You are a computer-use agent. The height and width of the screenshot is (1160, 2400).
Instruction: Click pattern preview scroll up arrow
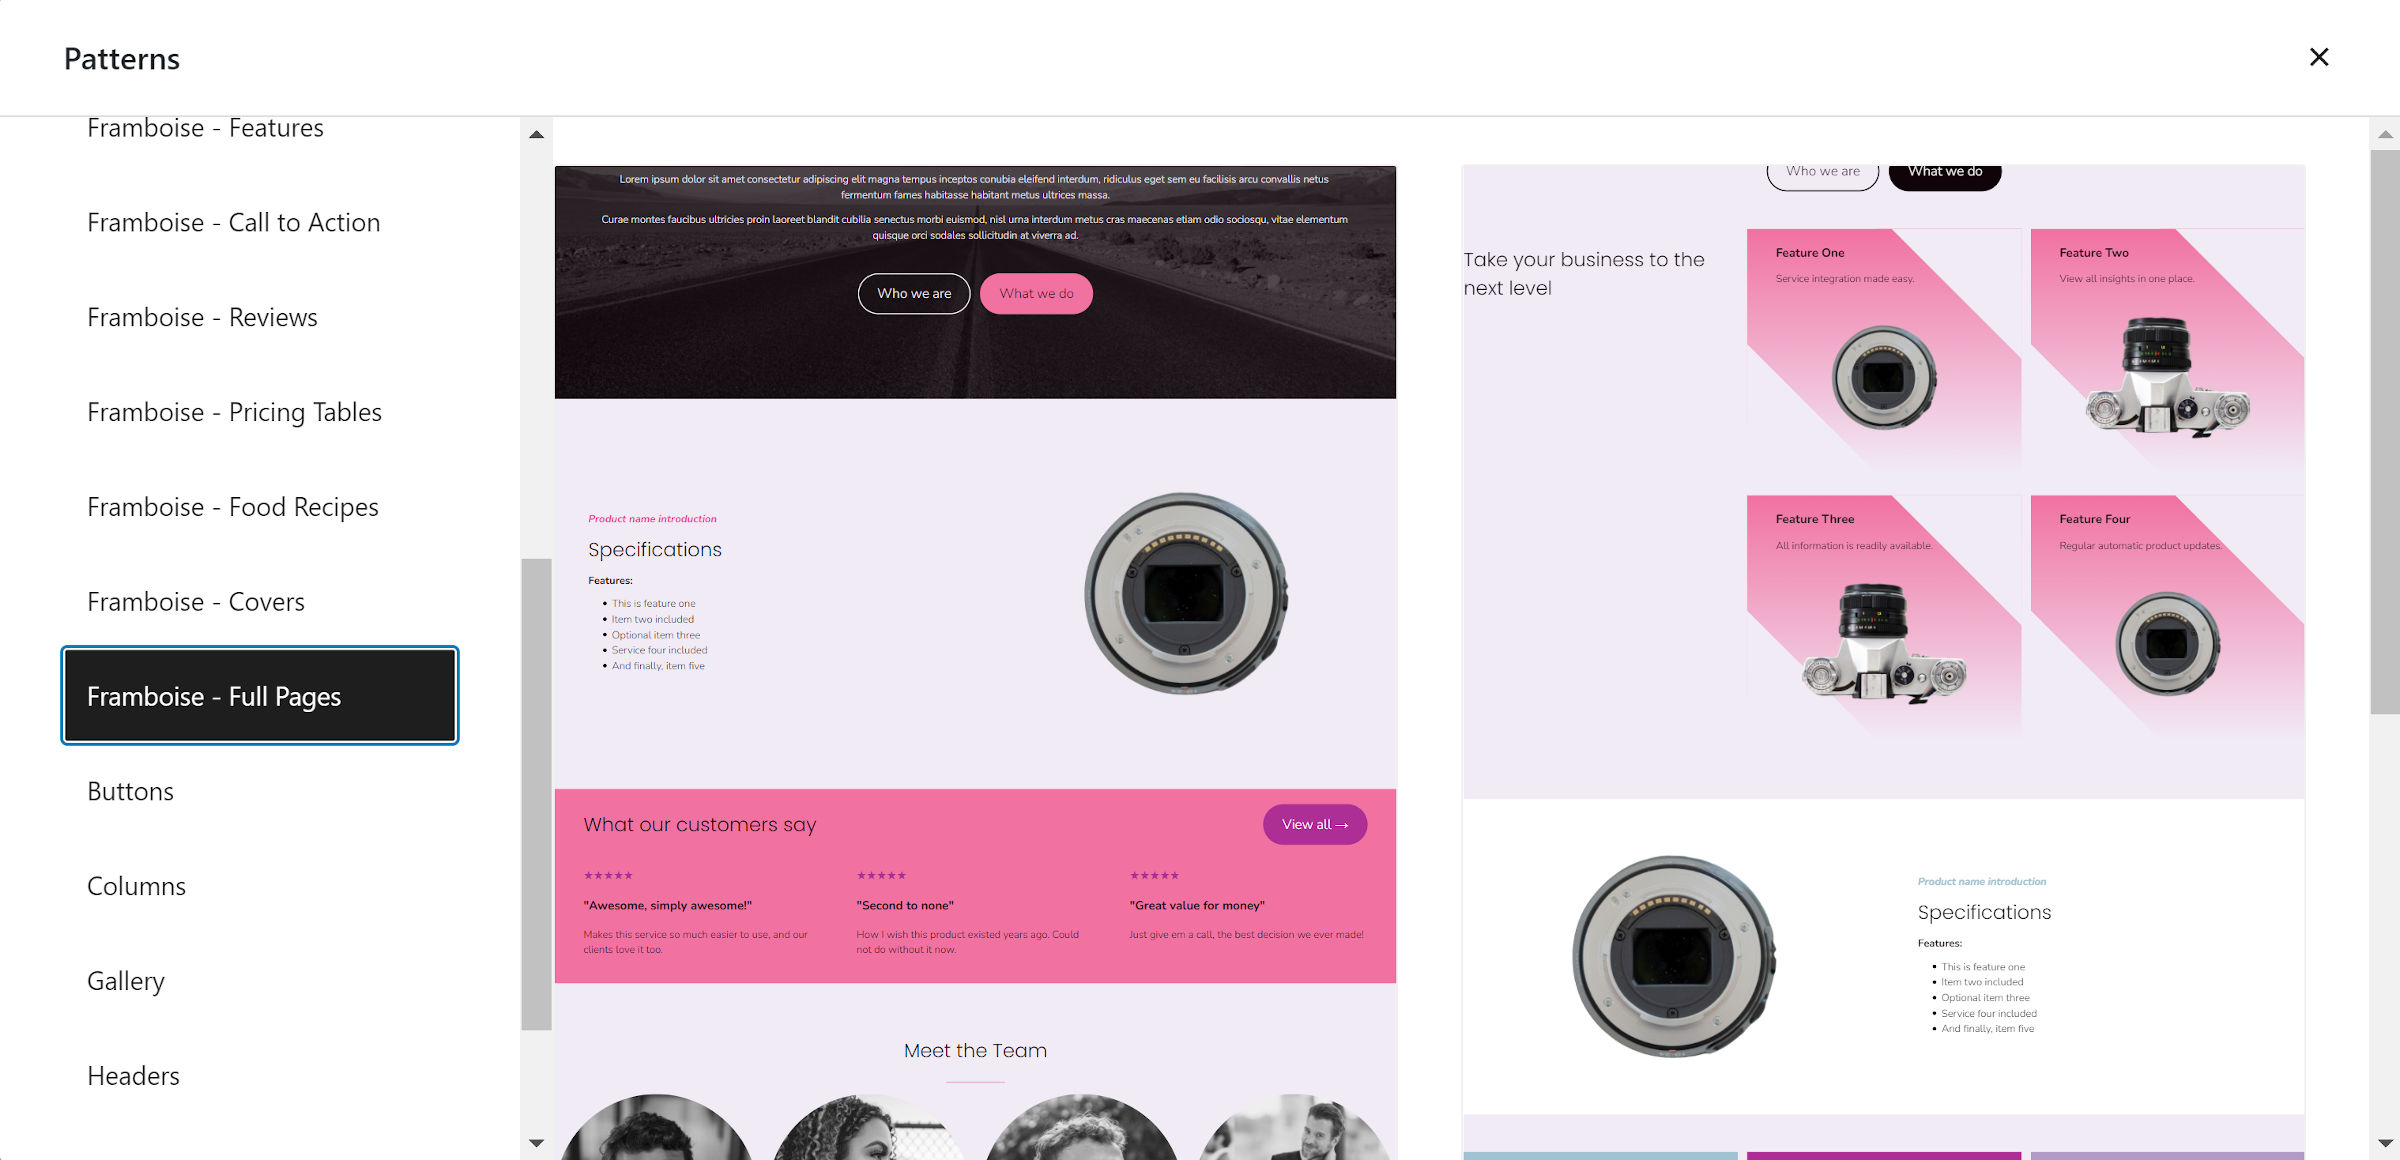2385,134
